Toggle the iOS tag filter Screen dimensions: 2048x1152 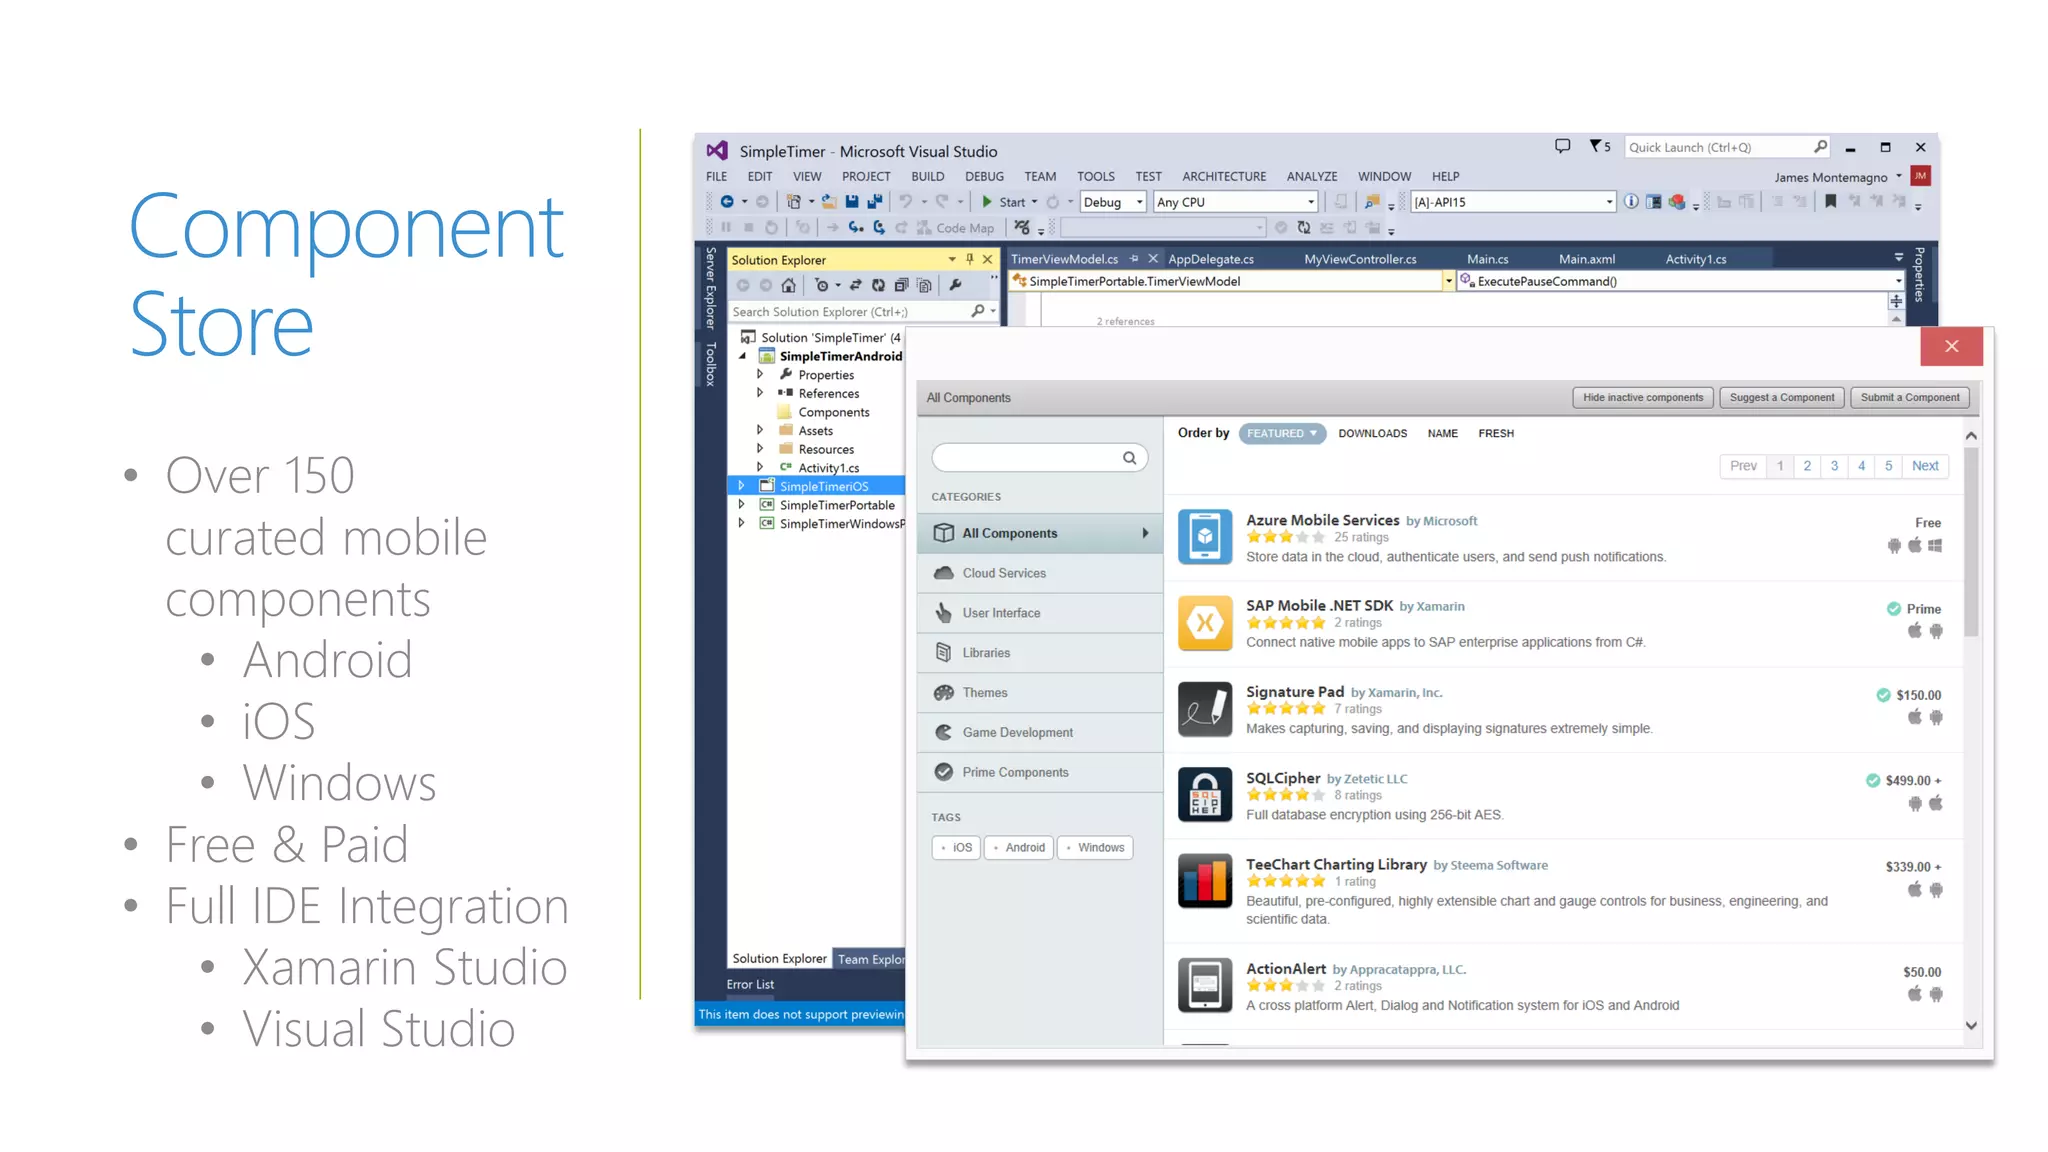[956, 848]
